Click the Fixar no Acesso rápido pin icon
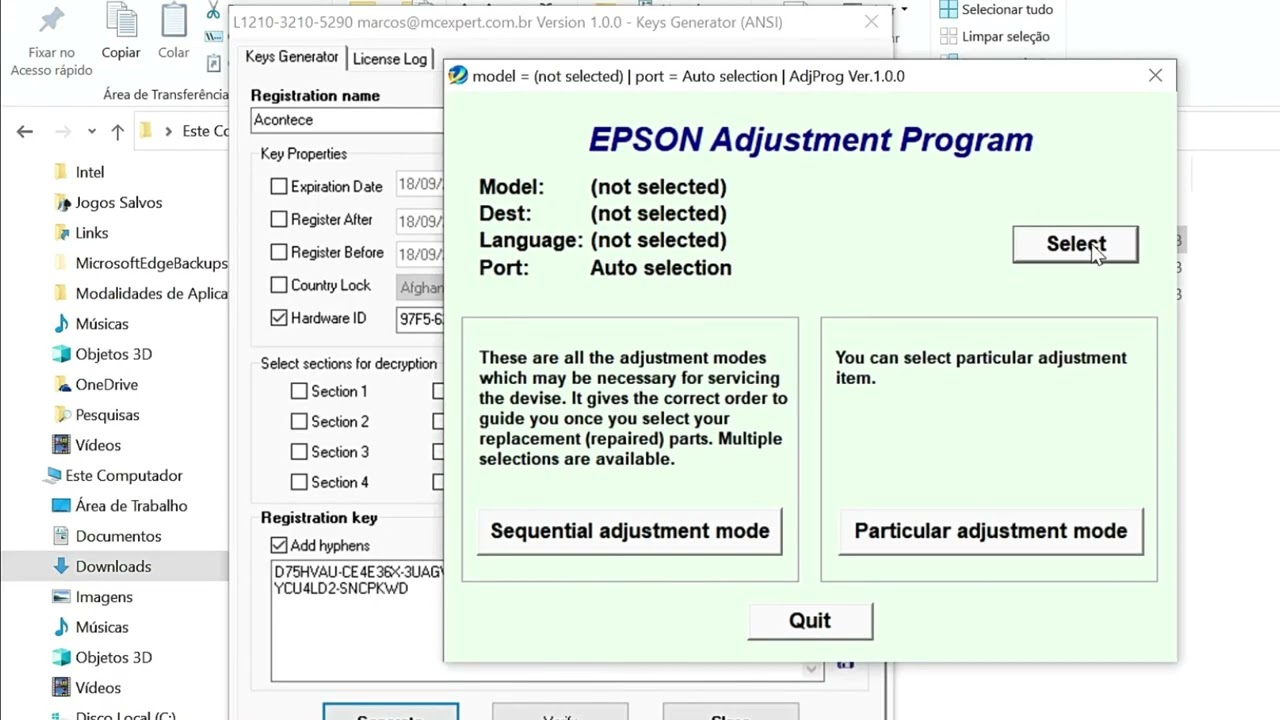 coord(51,22)
